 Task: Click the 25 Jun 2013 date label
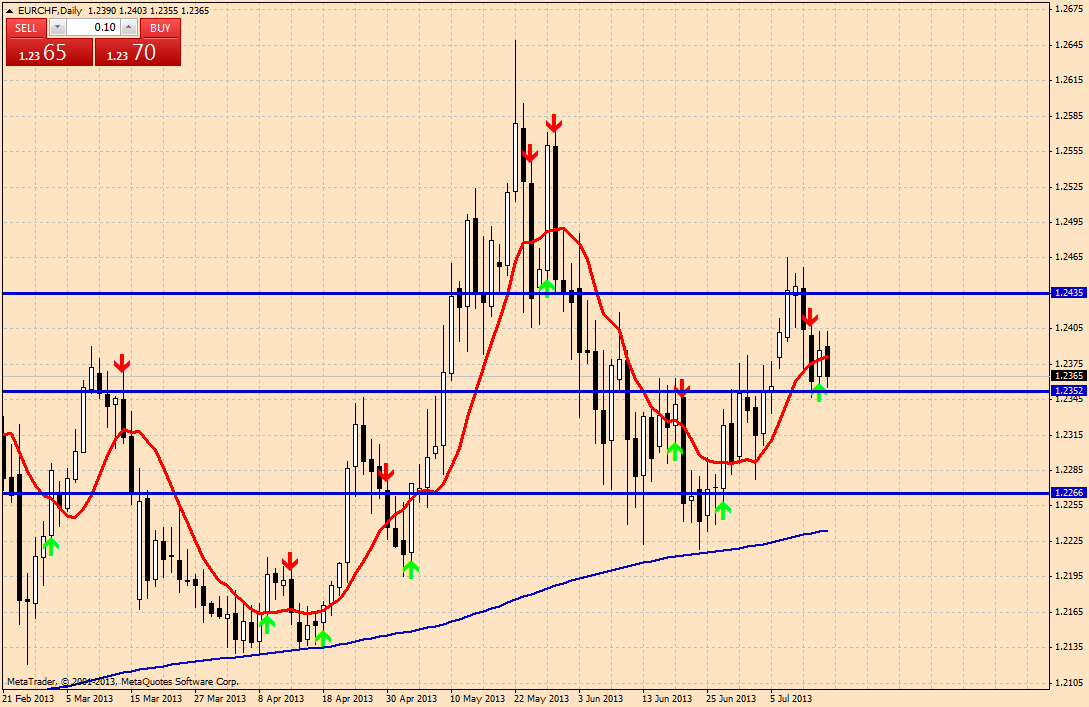coord(731,698)
